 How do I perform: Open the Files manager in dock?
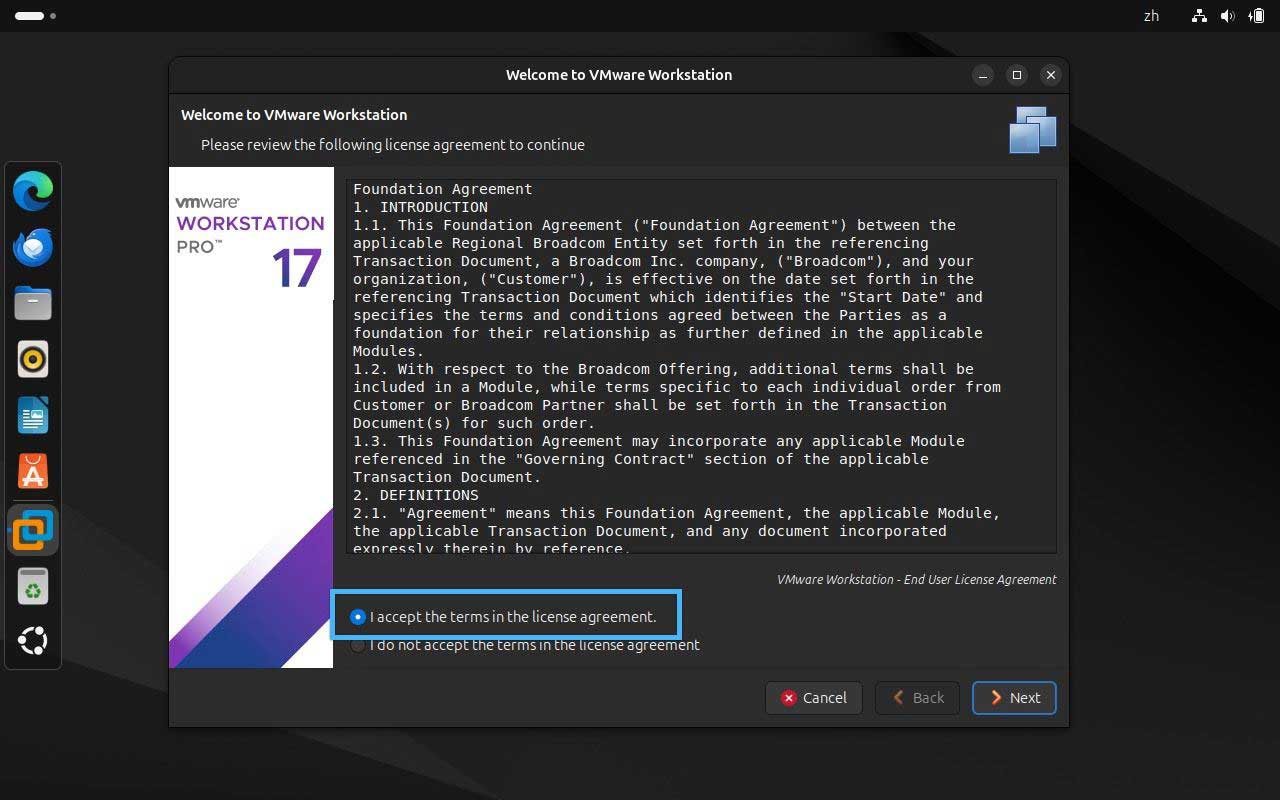tap(33, 302)
